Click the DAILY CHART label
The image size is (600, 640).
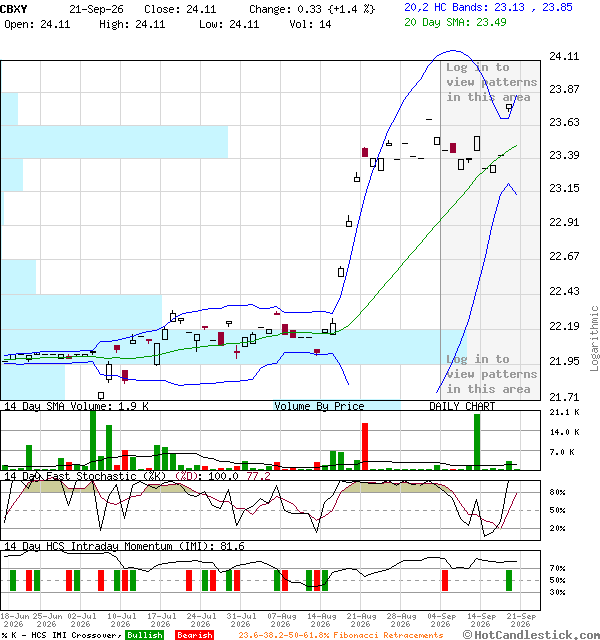click(462, 406)
